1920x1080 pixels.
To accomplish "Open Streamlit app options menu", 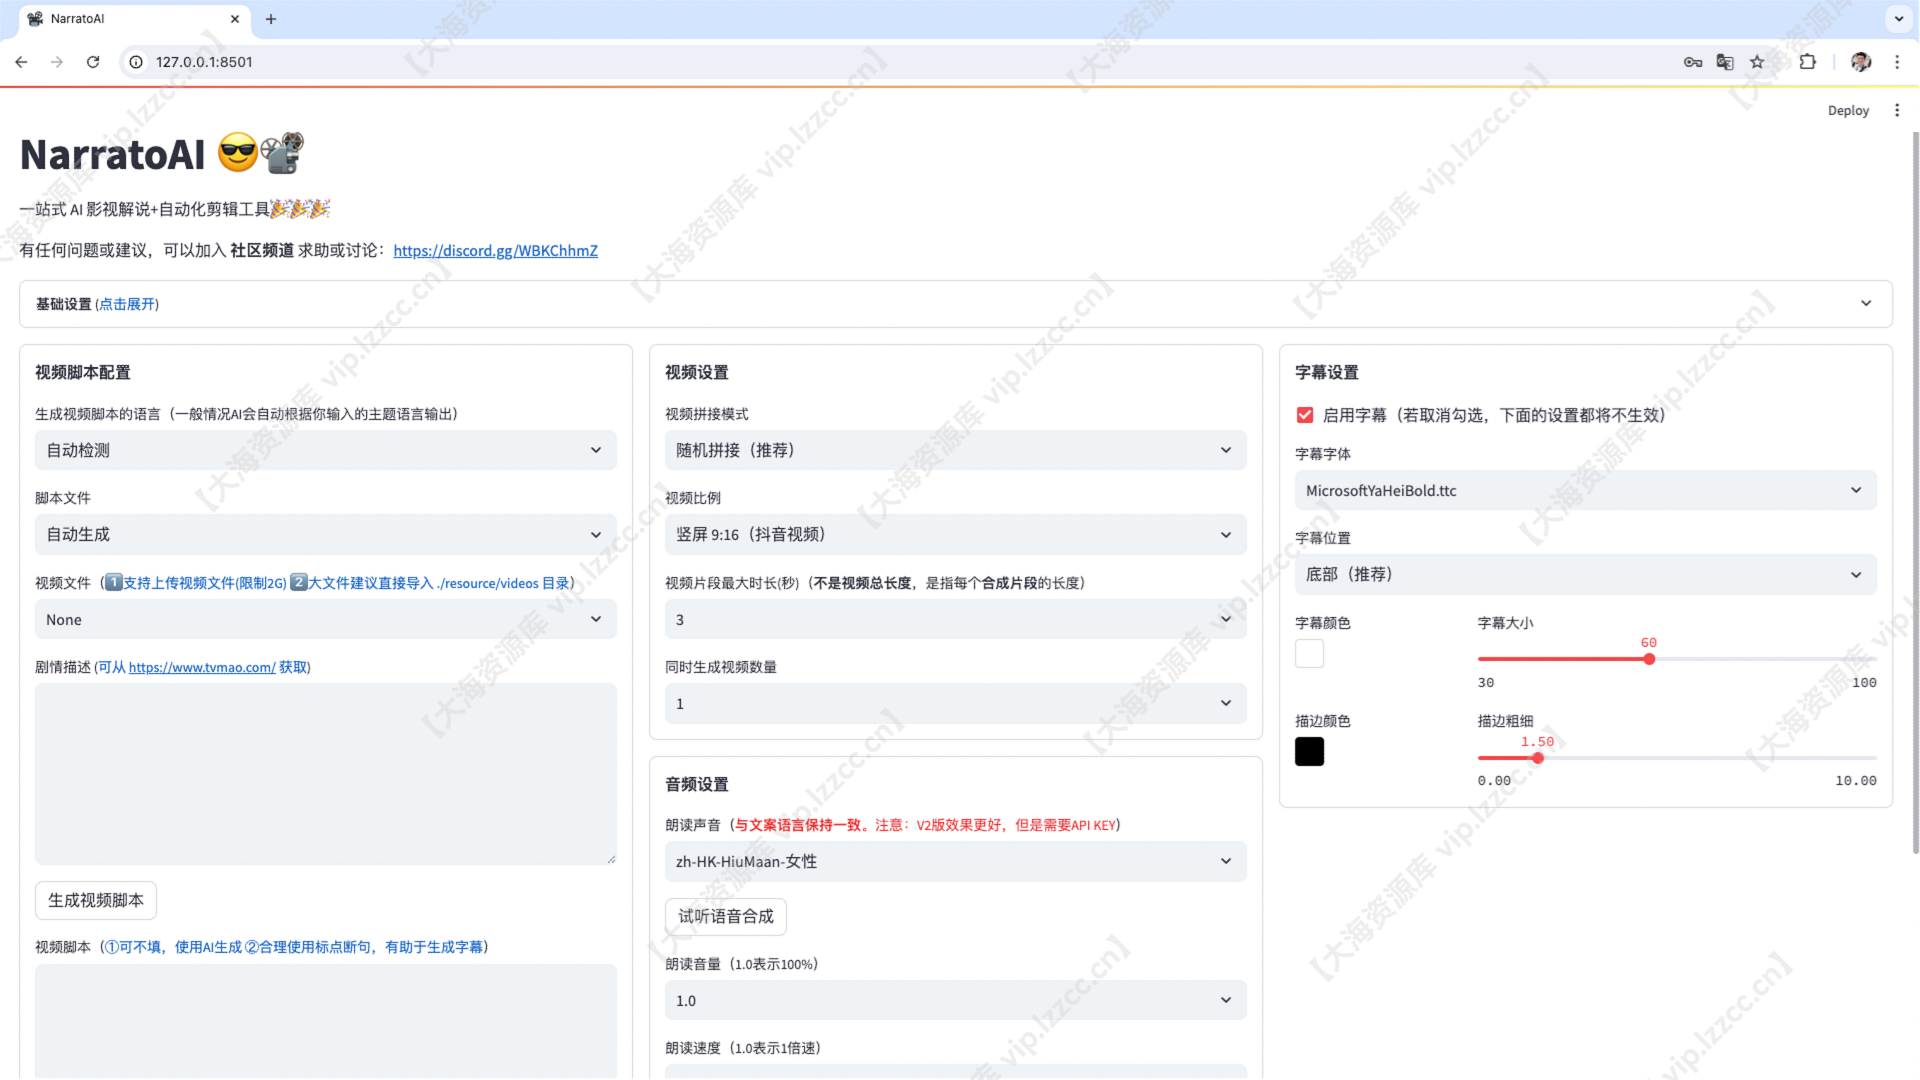I will [x=1897, y=111].
